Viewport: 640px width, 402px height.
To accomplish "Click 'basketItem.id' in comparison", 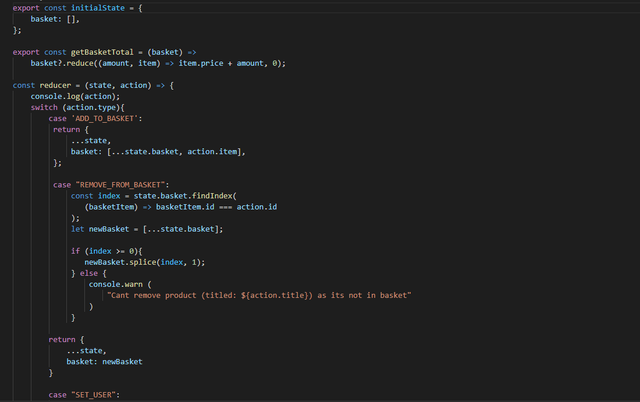I will [185, 207].
